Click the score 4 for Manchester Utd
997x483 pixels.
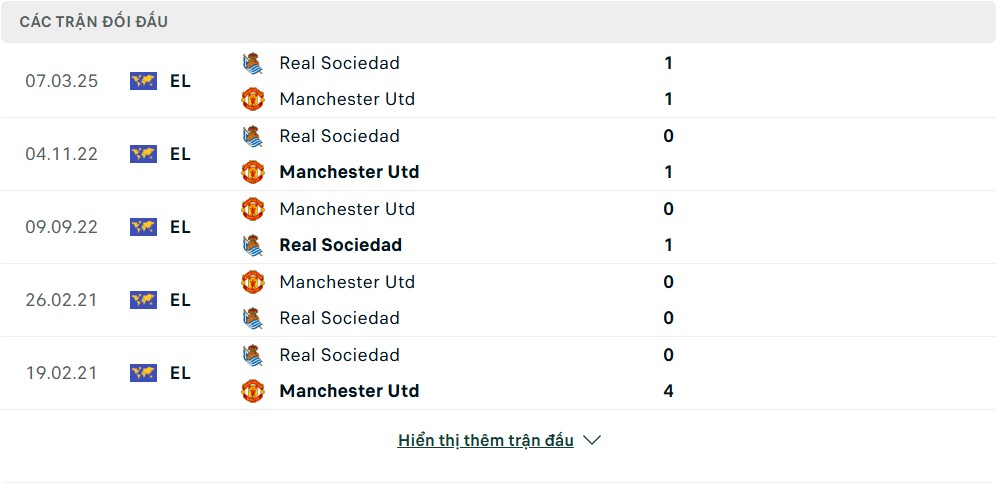tap(668, 391)
